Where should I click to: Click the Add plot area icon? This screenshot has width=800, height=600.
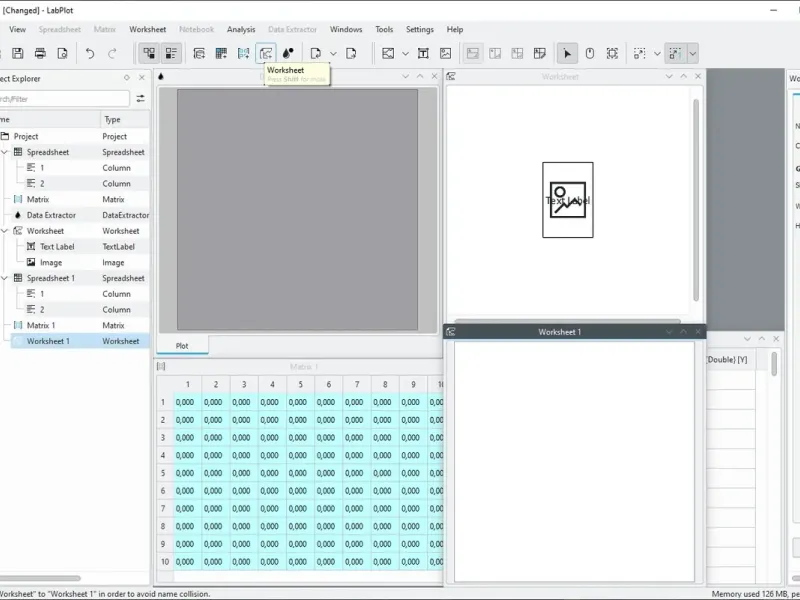tap(388, 54)
